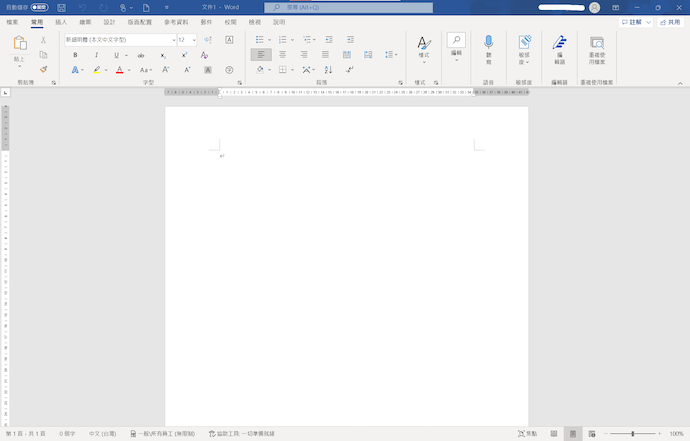Switch to the Insert (插入) tab
The image size is (690, 441).
[x=61, y=21]
